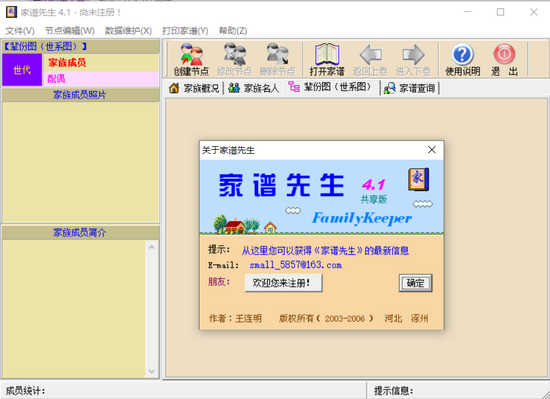The height and width of the screenshot is (399, 550).
Task: Click the red 退出 exit power icon
Action: tap(504, 54)
